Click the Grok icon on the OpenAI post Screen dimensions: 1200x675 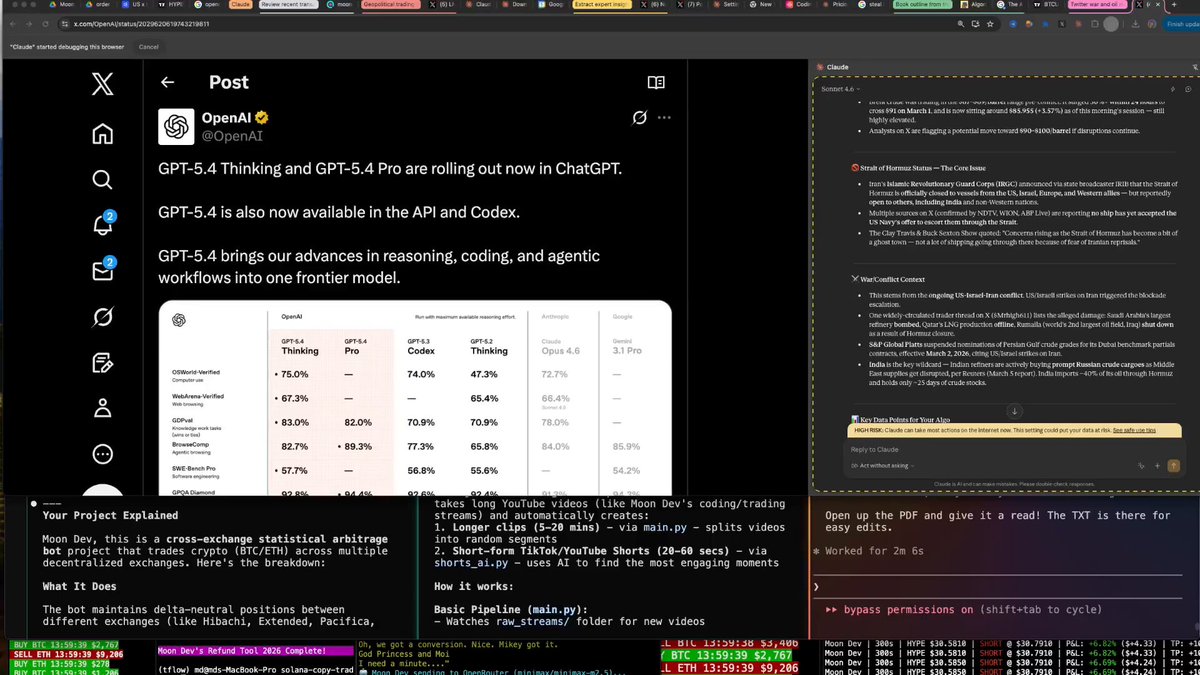point(639,118)
